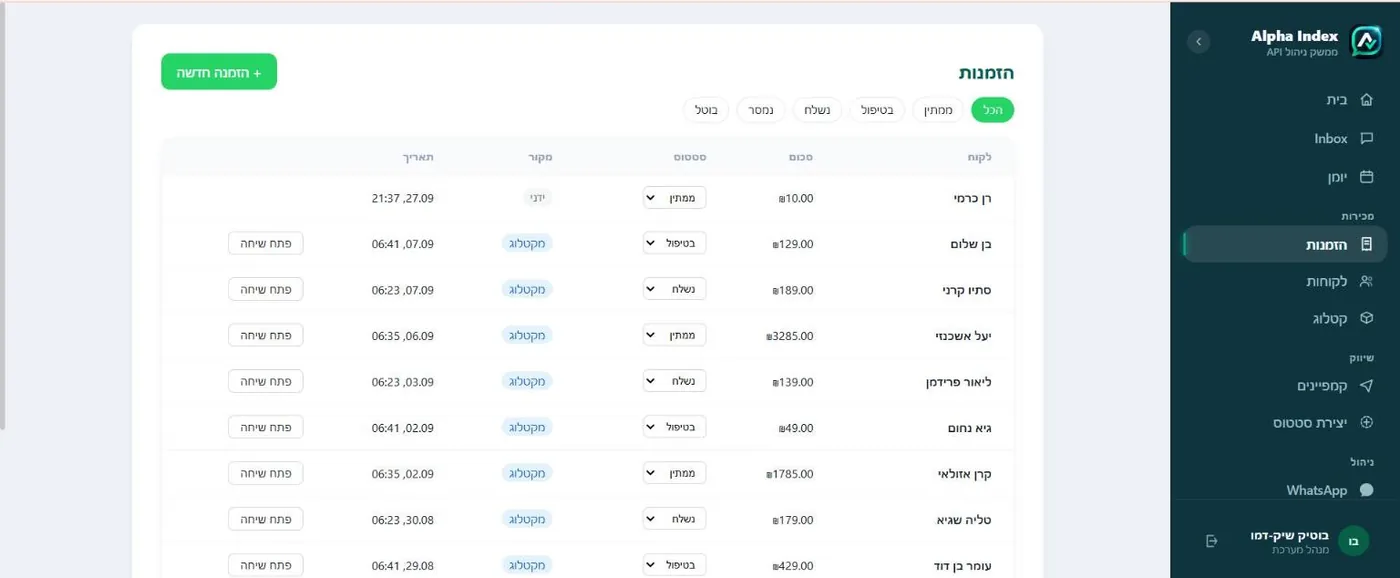The width and height of the screenshot is (1400, 578).
Task: Expand status dropdown for טליה שגיא
Action: tap(674, 520)
